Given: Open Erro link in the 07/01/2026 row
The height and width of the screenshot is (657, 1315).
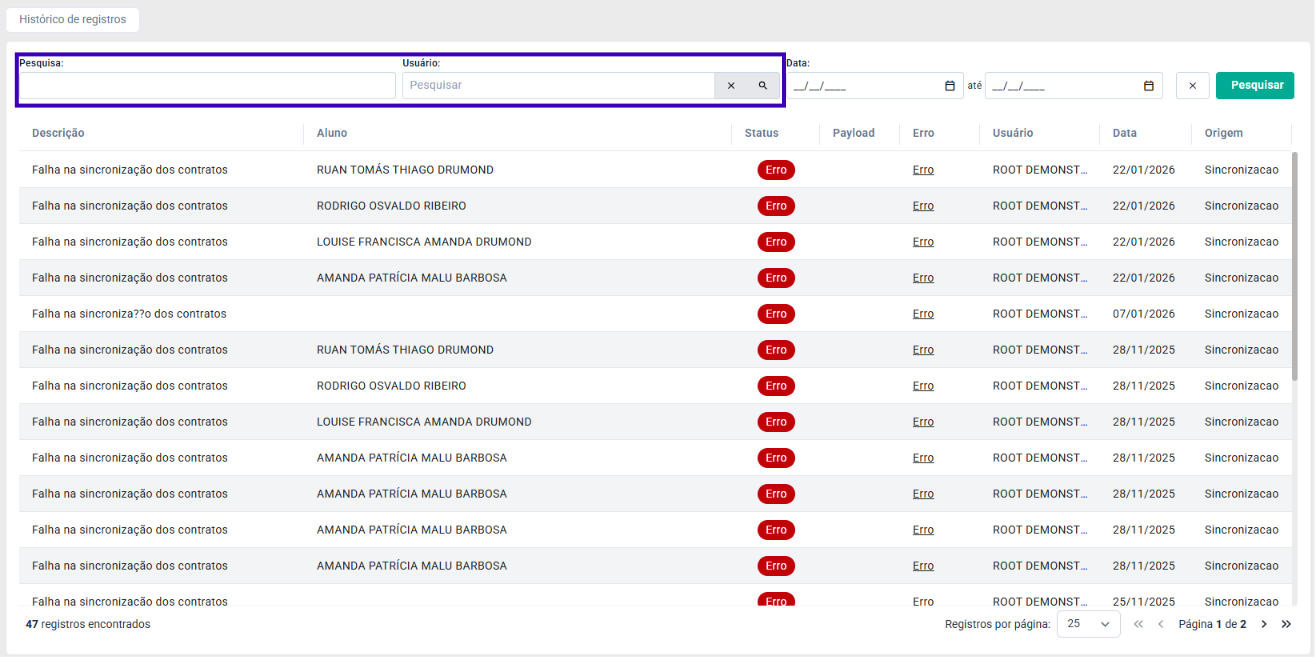Looking at the screenshot, I should [923, 314].
